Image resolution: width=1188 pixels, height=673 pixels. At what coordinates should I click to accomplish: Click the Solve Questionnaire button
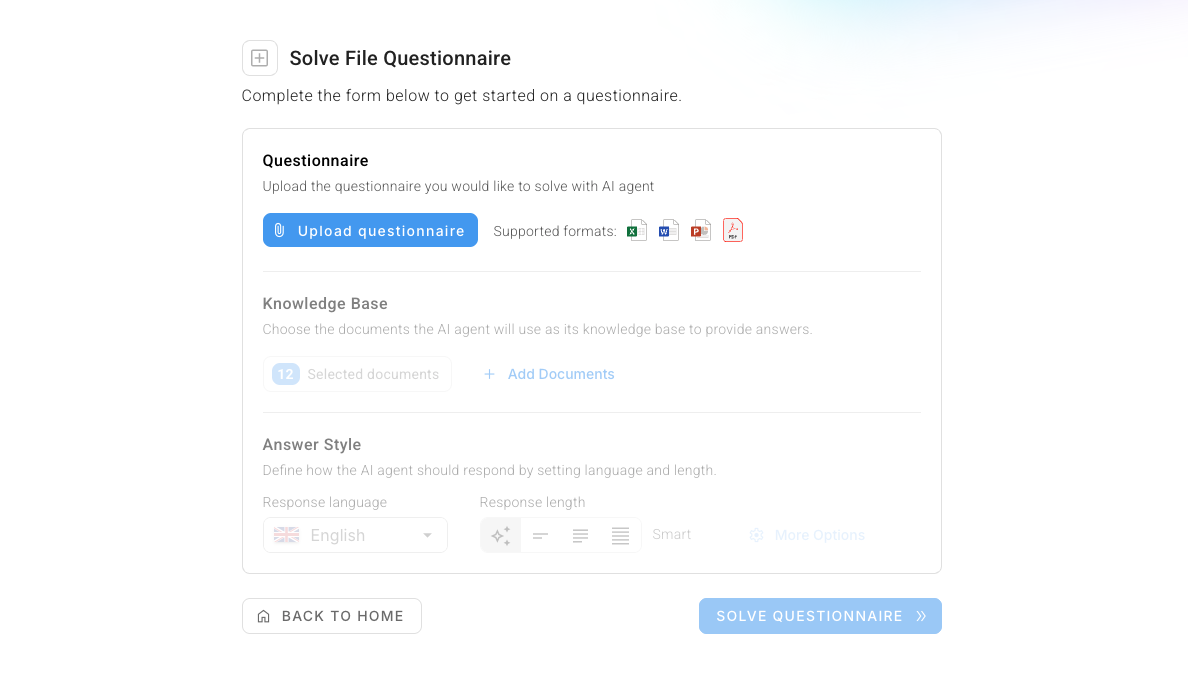[x=821, y=616]
